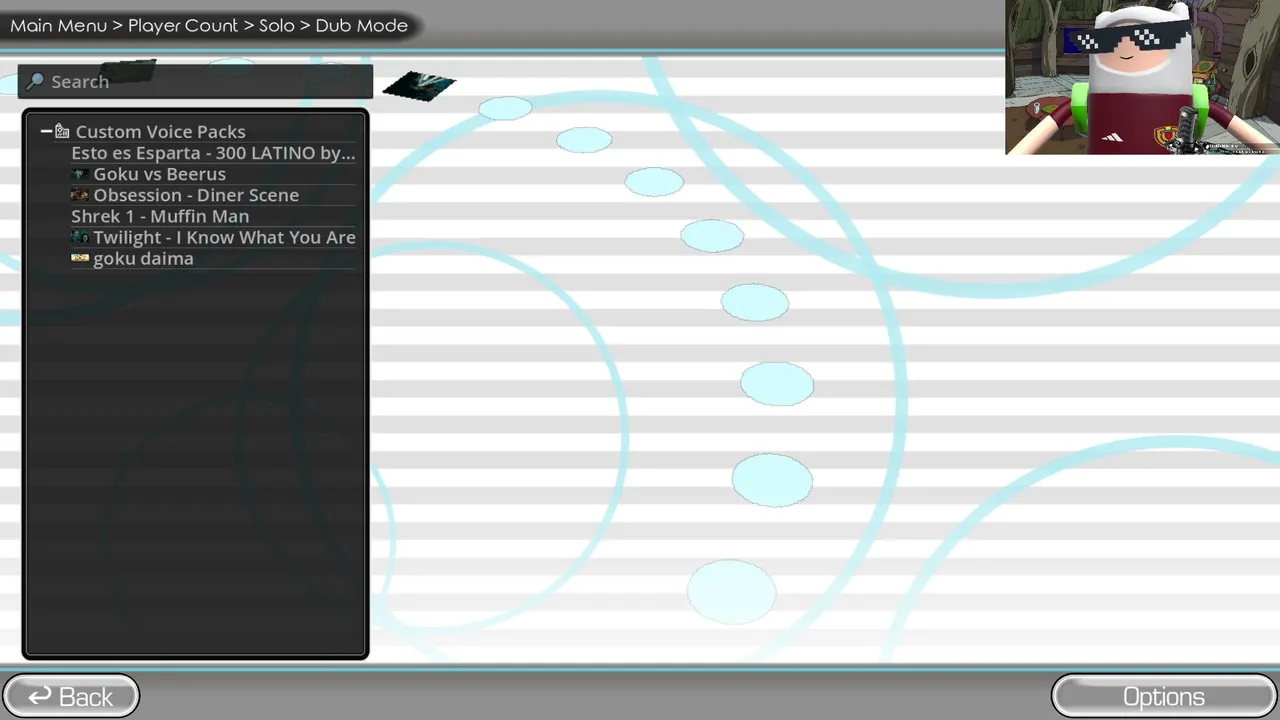The image size is (1280, 720).
Task: Select the Custom Voice Packs folder label
Action: coord(160,131)
